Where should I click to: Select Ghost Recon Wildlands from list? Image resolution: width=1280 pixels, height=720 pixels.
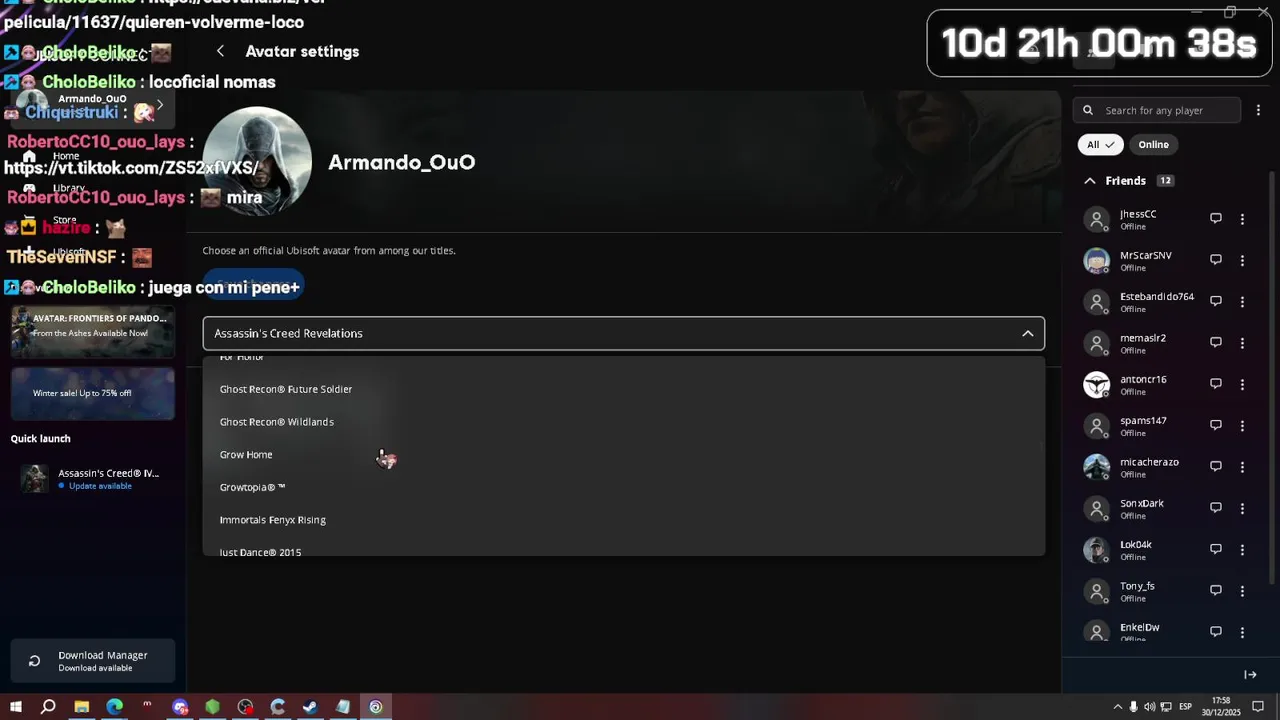624,422
